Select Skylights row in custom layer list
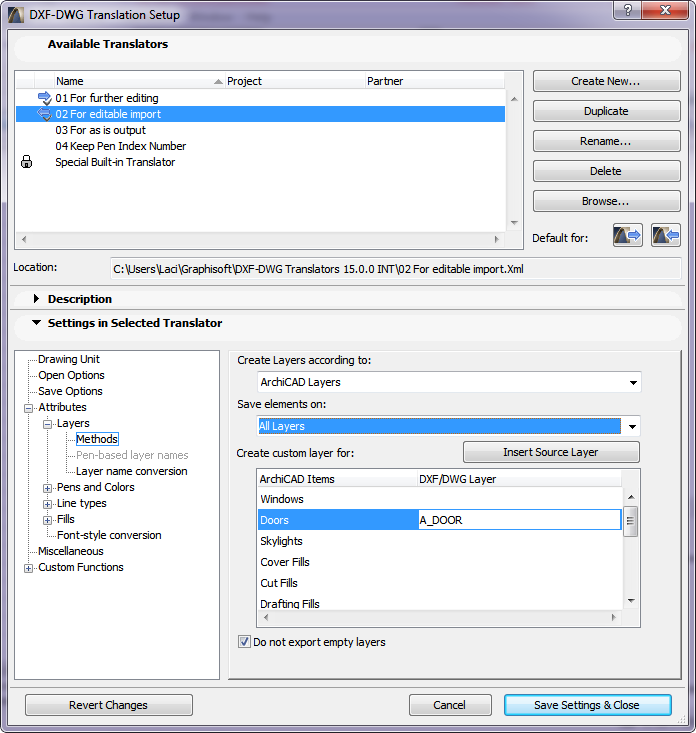 (x=440, y=541)
